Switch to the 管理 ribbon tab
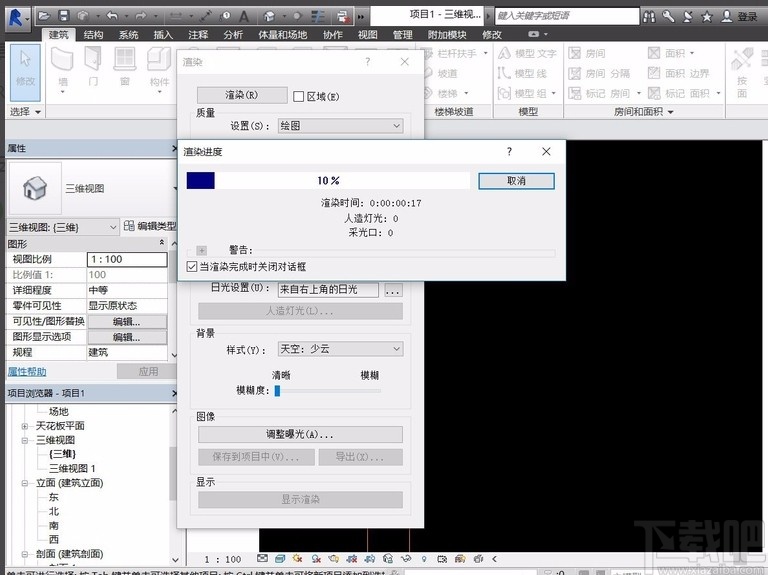This screenshot has width=768, height=575. (x=402, y=35)
